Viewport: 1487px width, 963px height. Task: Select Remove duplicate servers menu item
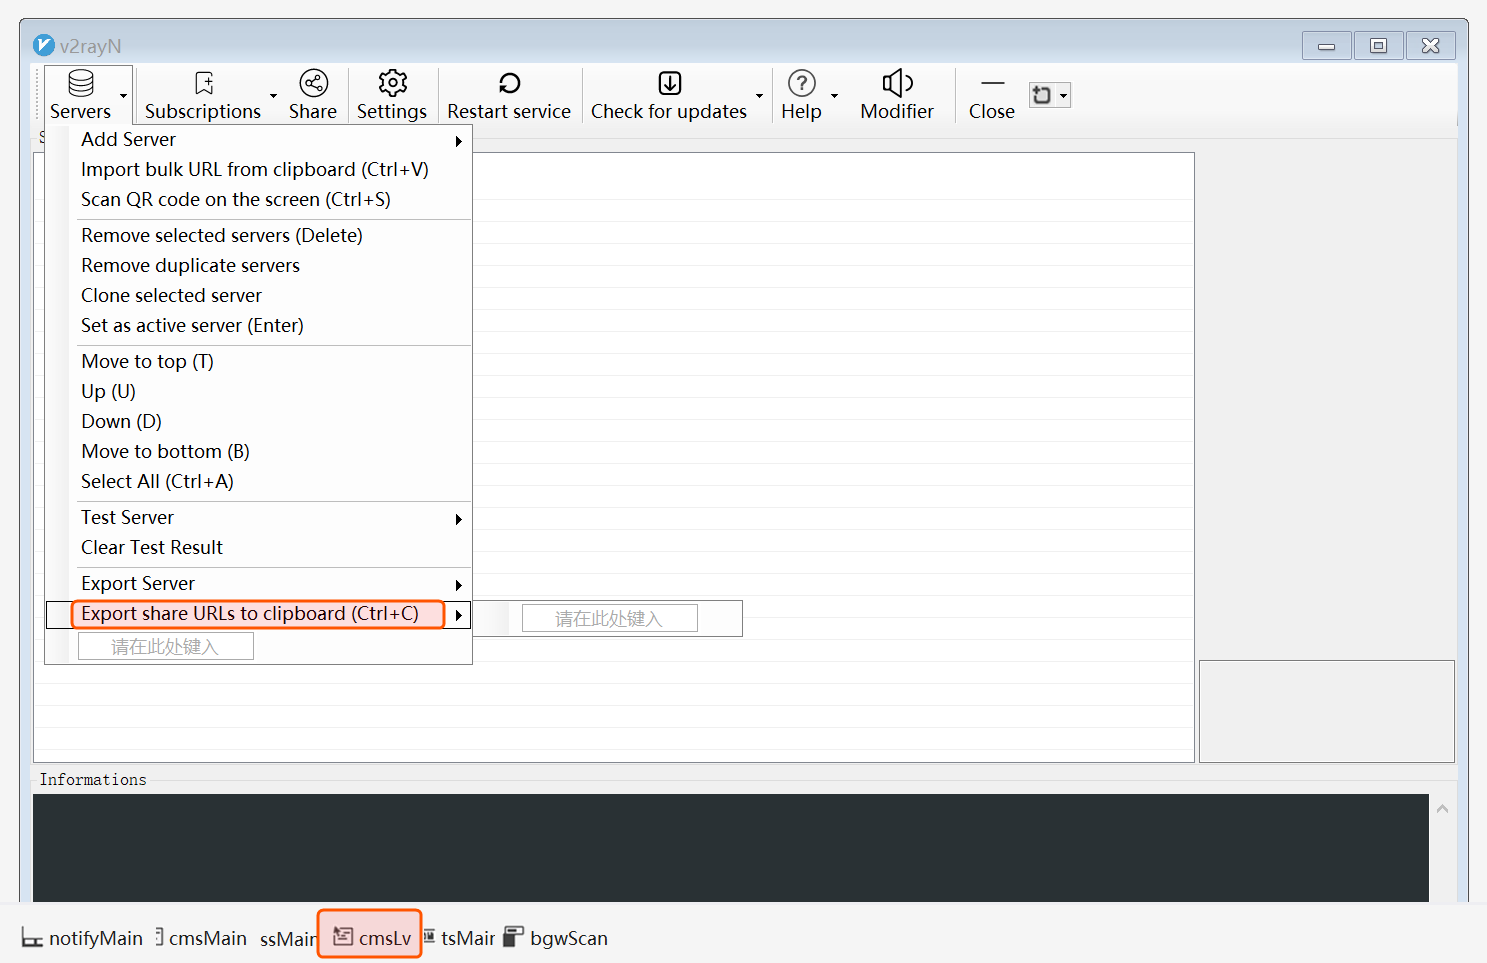point(190,266)
